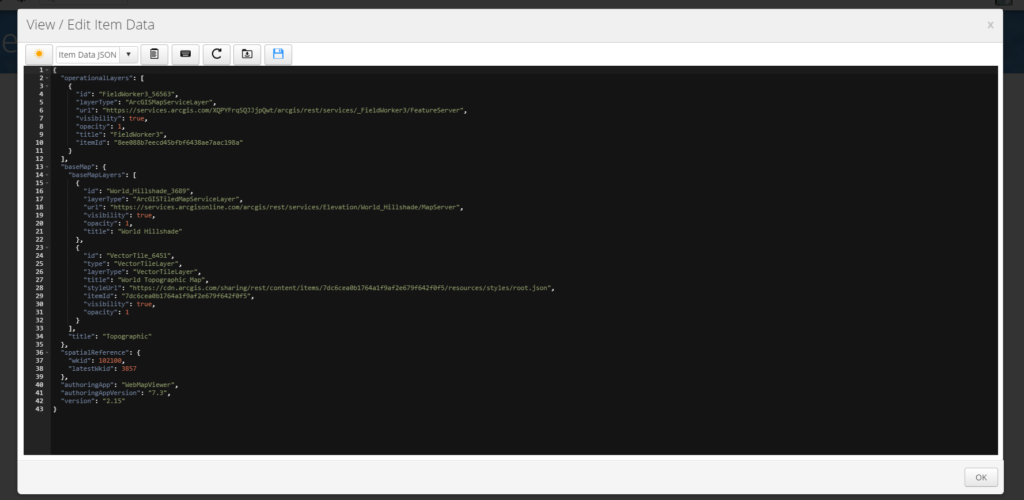Screen dimensions: 1024x500
Task: Click the folder-with-arrow icon in the toolbar
Action: (x=247, y=54)
